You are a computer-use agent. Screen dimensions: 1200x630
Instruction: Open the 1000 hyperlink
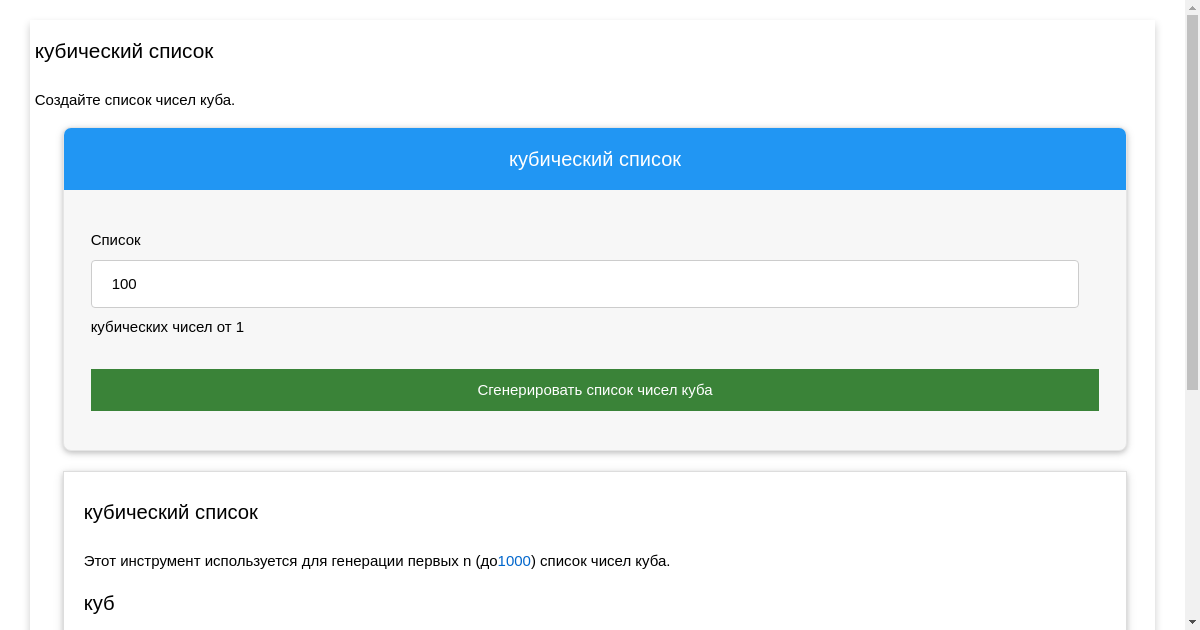coord(513,561)
